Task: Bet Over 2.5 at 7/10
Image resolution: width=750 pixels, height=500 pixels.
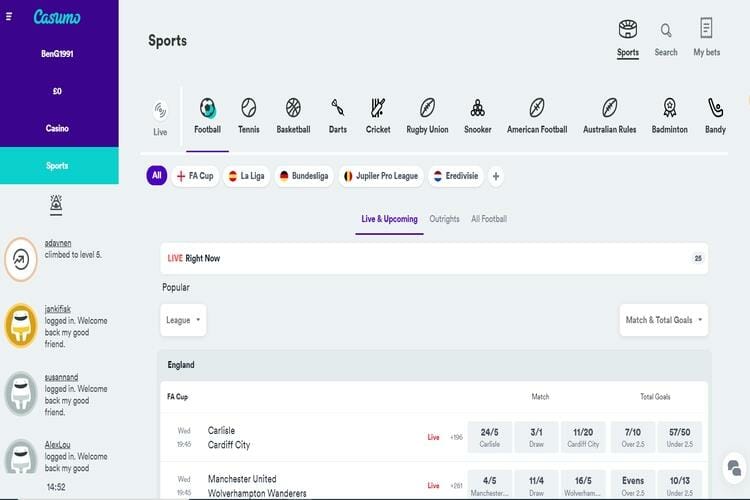Action: [x=633, y=437]
